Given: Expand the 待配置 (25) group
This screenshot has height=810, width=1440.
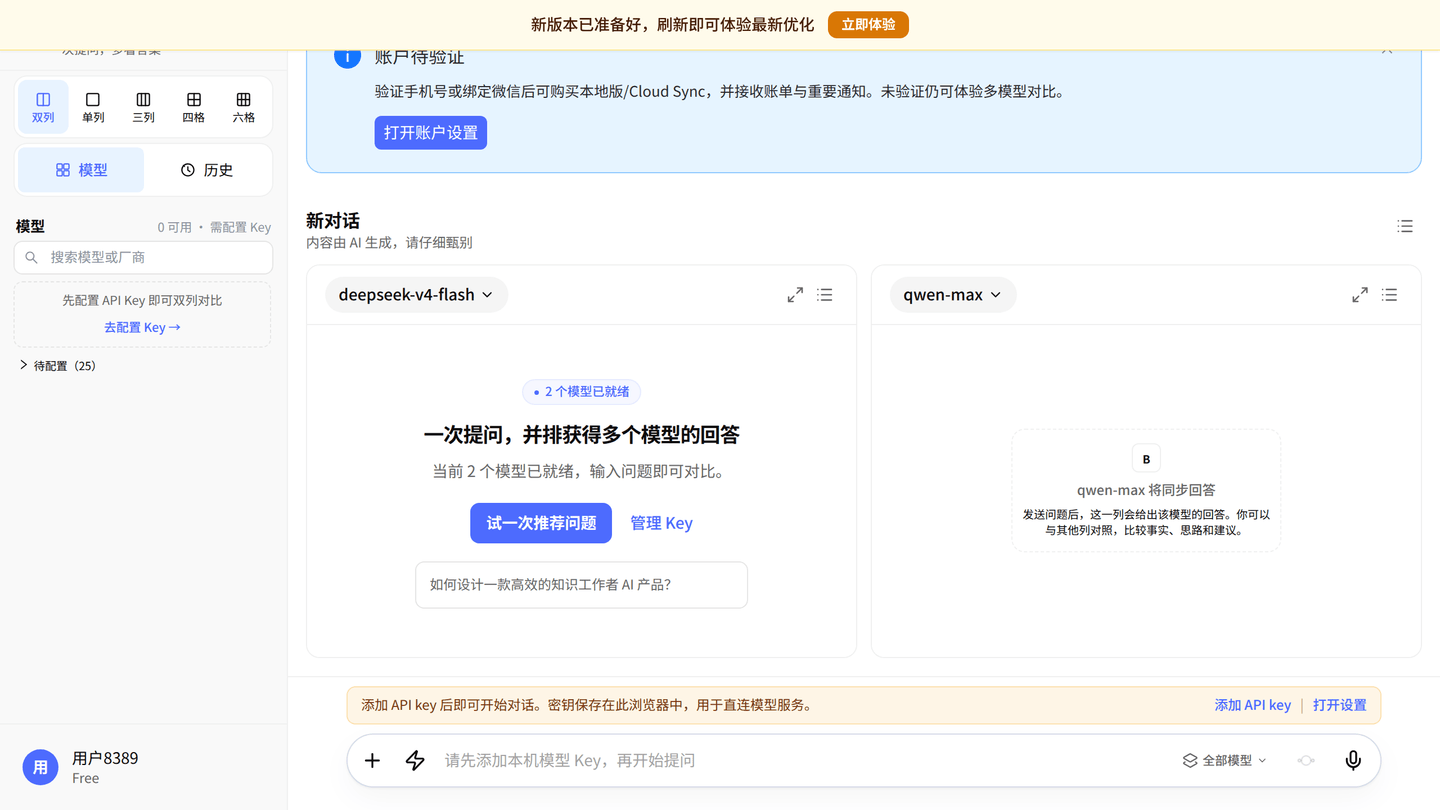Looking at the screenshot, I should 58,366.
